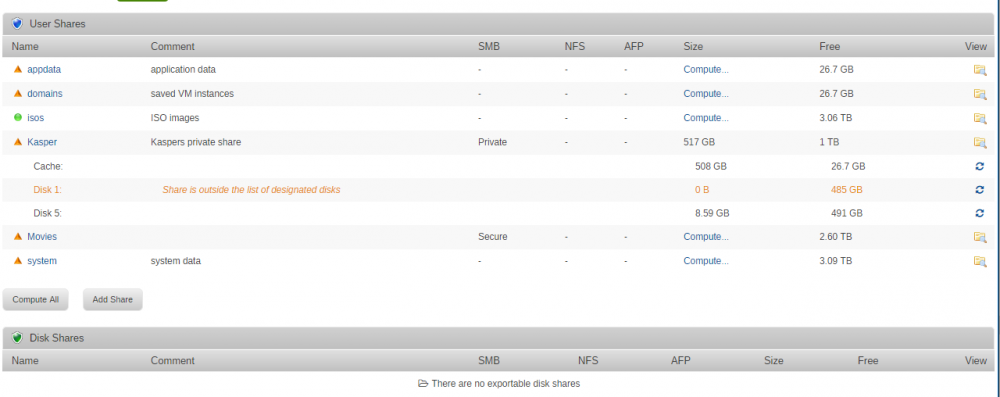The image size is (1000, 397).
Task: Refresh the Disk 5 row
Action: pos(980,213)
